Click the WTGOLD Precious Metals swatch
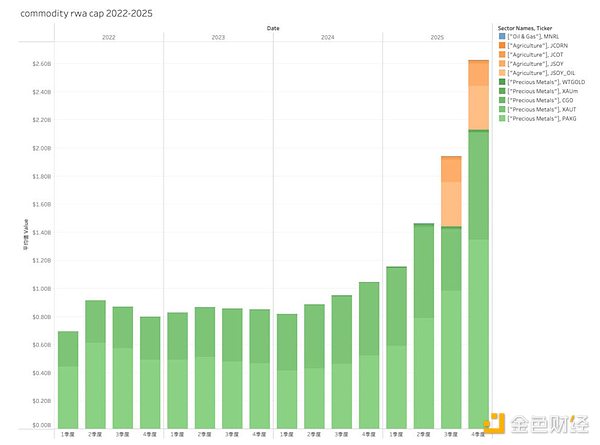The image size is (600, 445). [501, 82]
